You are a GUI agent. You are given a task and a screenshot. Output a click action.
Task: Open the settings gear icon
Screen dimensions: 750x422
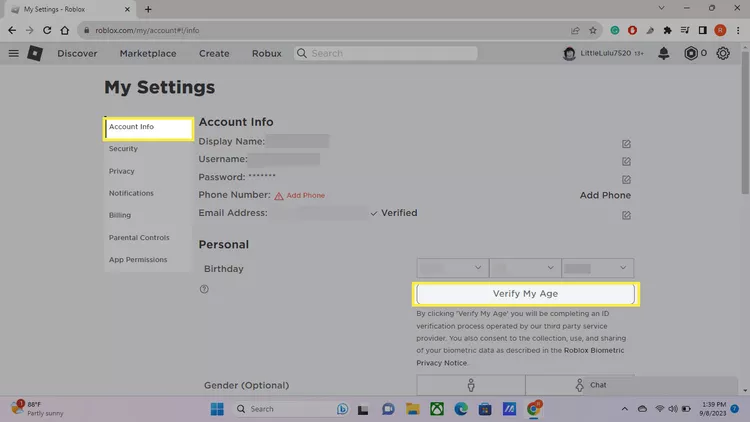[723, 53]
